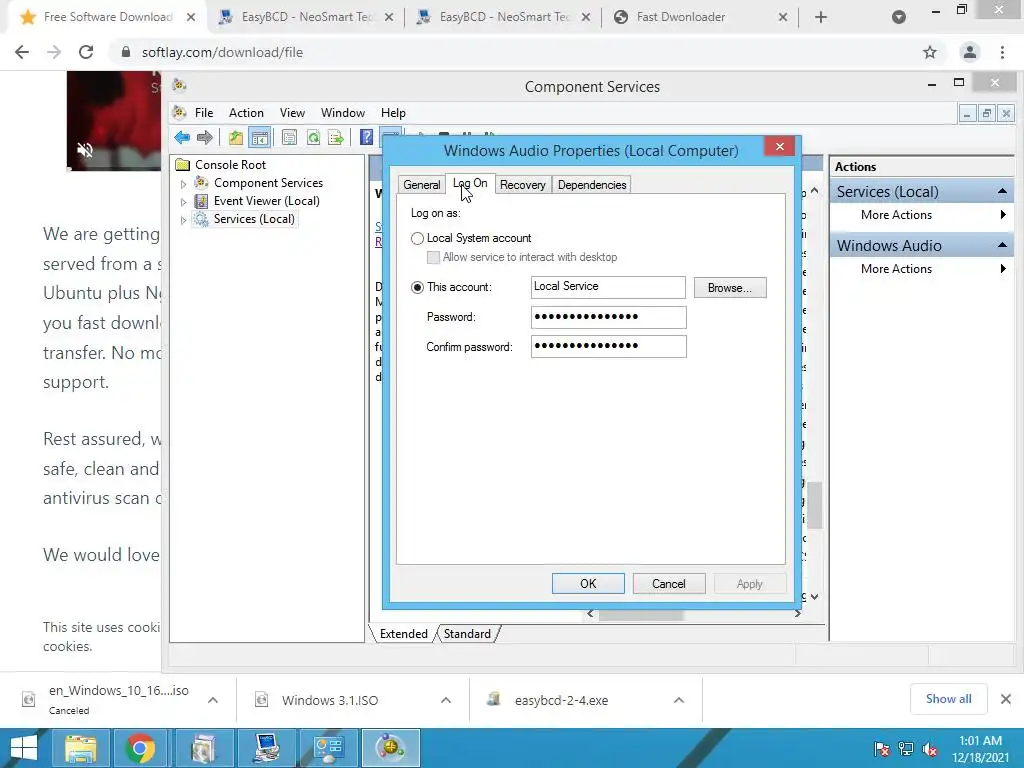Click Show all downloads
1024x768 pixels.
click(x=948, y=699)
